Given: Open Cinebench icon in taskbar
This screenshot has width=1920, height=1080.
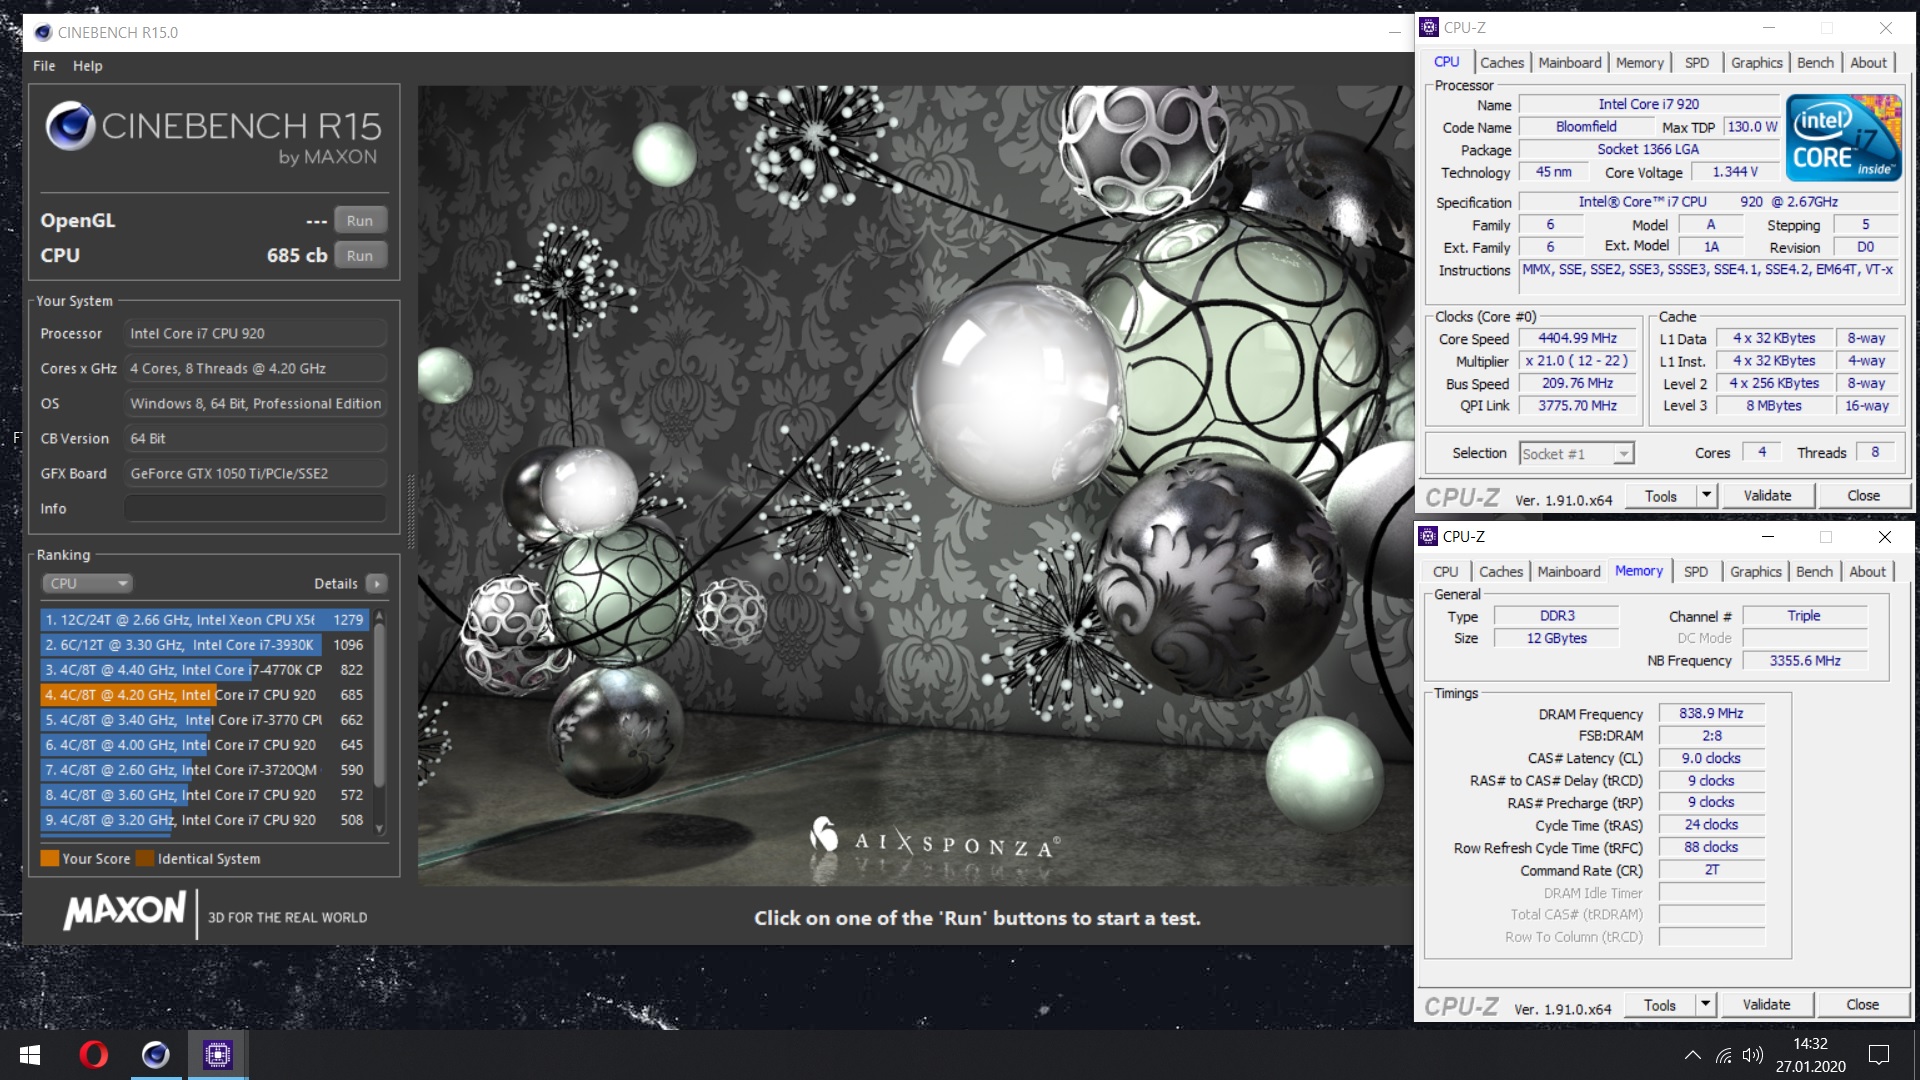Looking at the screenshot, I should click(x=156, y=1055).
